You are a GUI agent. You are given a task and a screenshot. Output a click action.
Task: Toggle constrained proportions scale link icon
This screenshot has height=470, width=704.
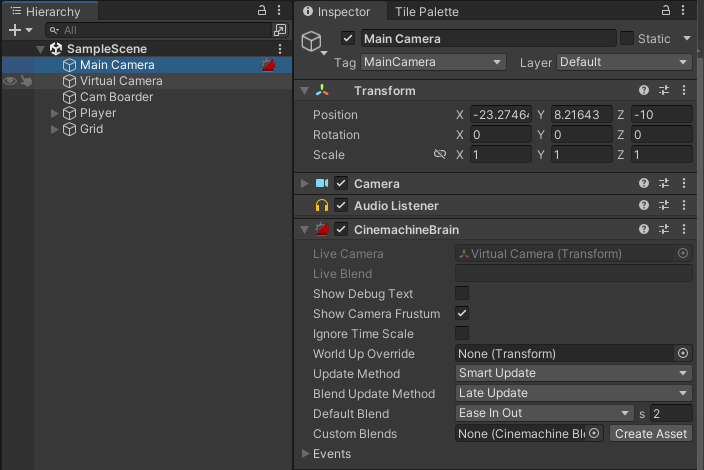click(440, 154)
